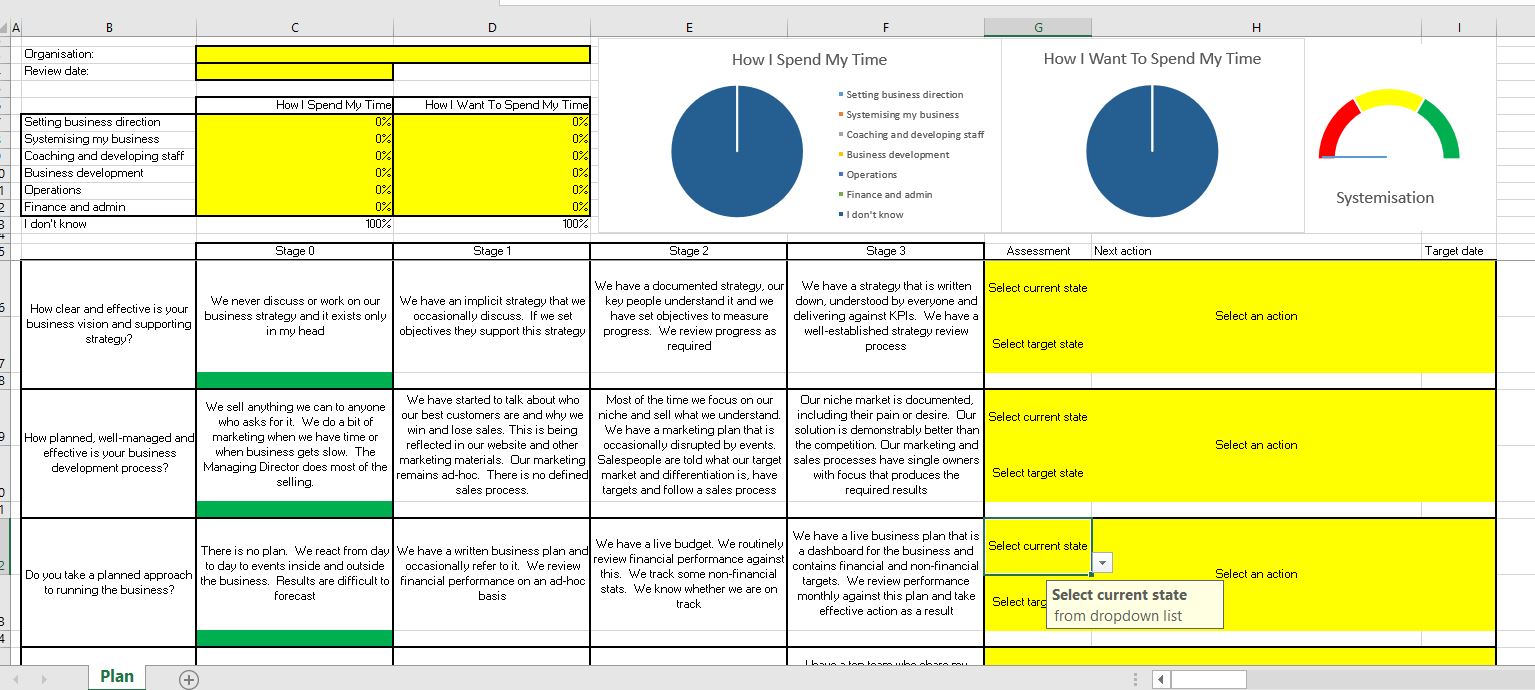The height and width of the screenshot is (690, 1535).
Task: Select the 'How I Spend My Time' table header cell
Action: pyautogui.click(x=295, y=105)
